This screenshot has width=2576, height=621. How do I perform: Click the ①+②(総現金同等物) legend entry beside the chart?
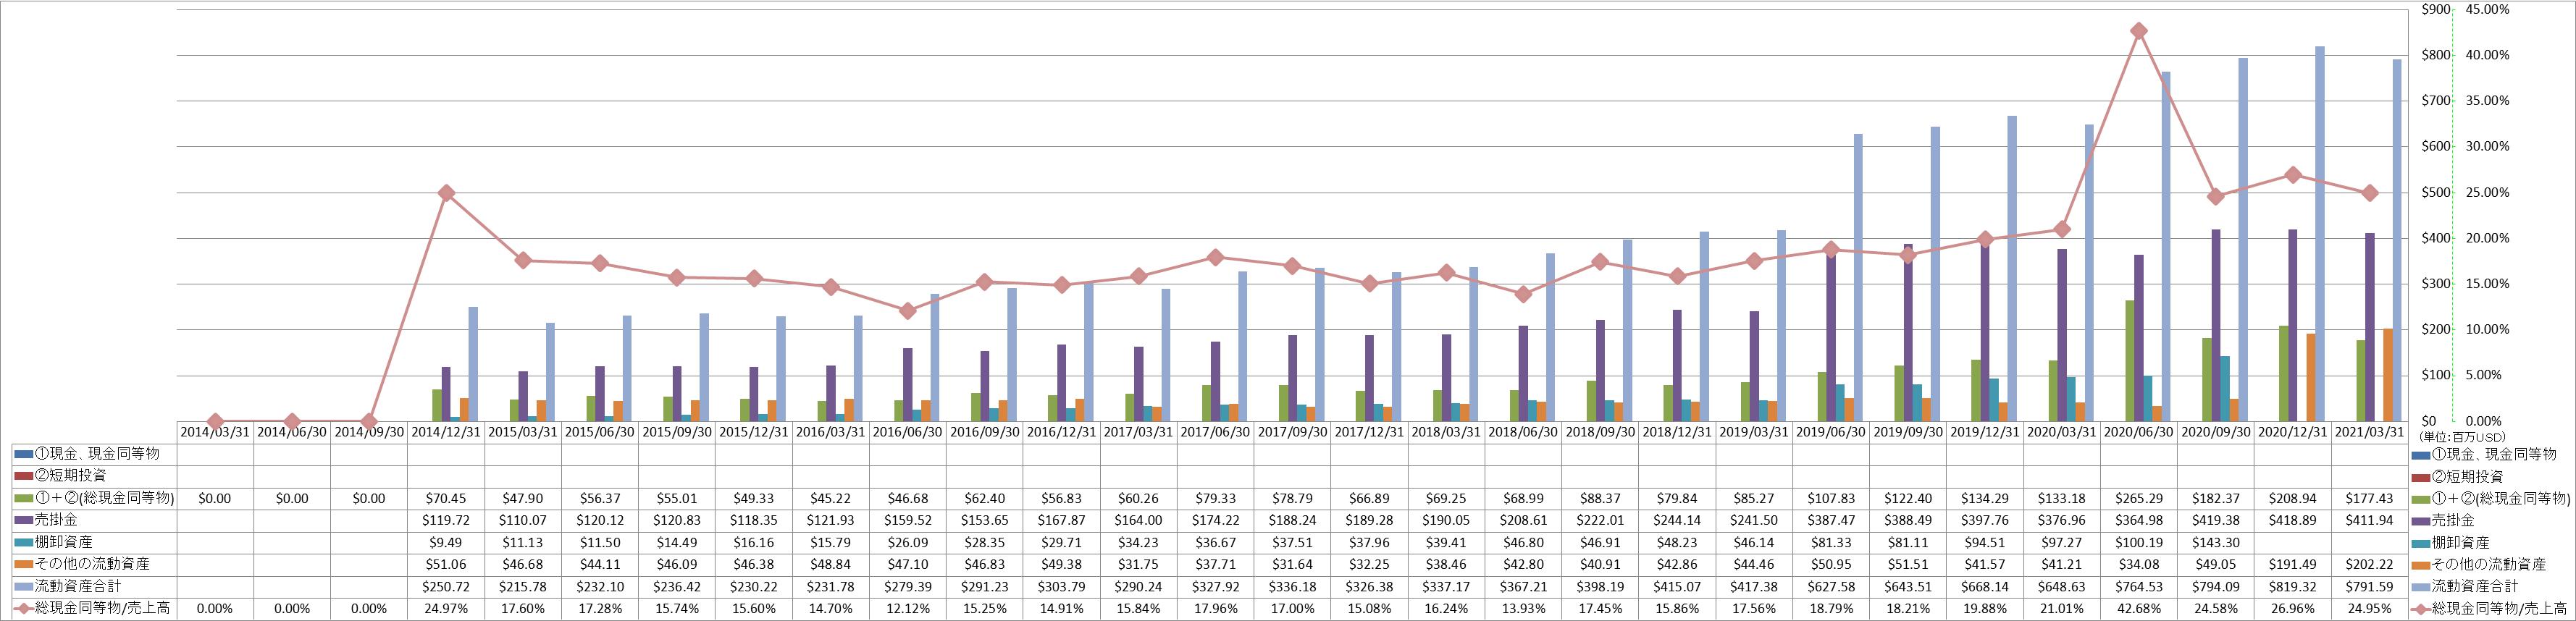pyautogui.click(x=2490, y=498)
